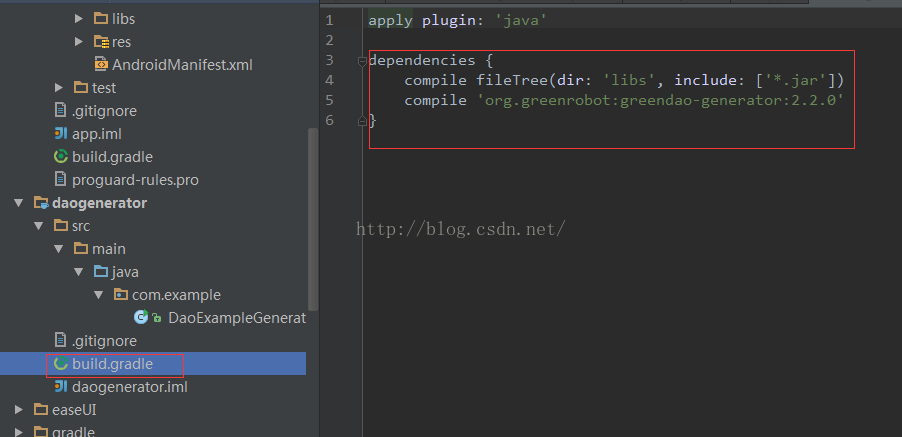Collapse the main folder arrow
Screen dimensions: 902x437
click(x=59, y=249)
